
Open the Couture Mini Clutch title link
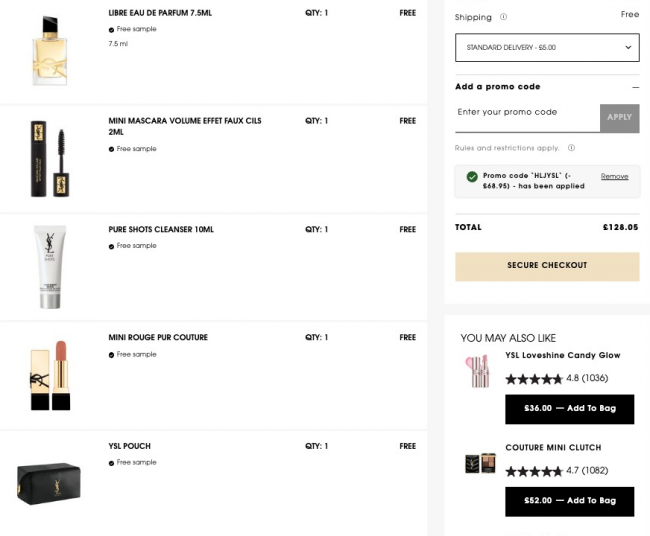pos(553,448)
